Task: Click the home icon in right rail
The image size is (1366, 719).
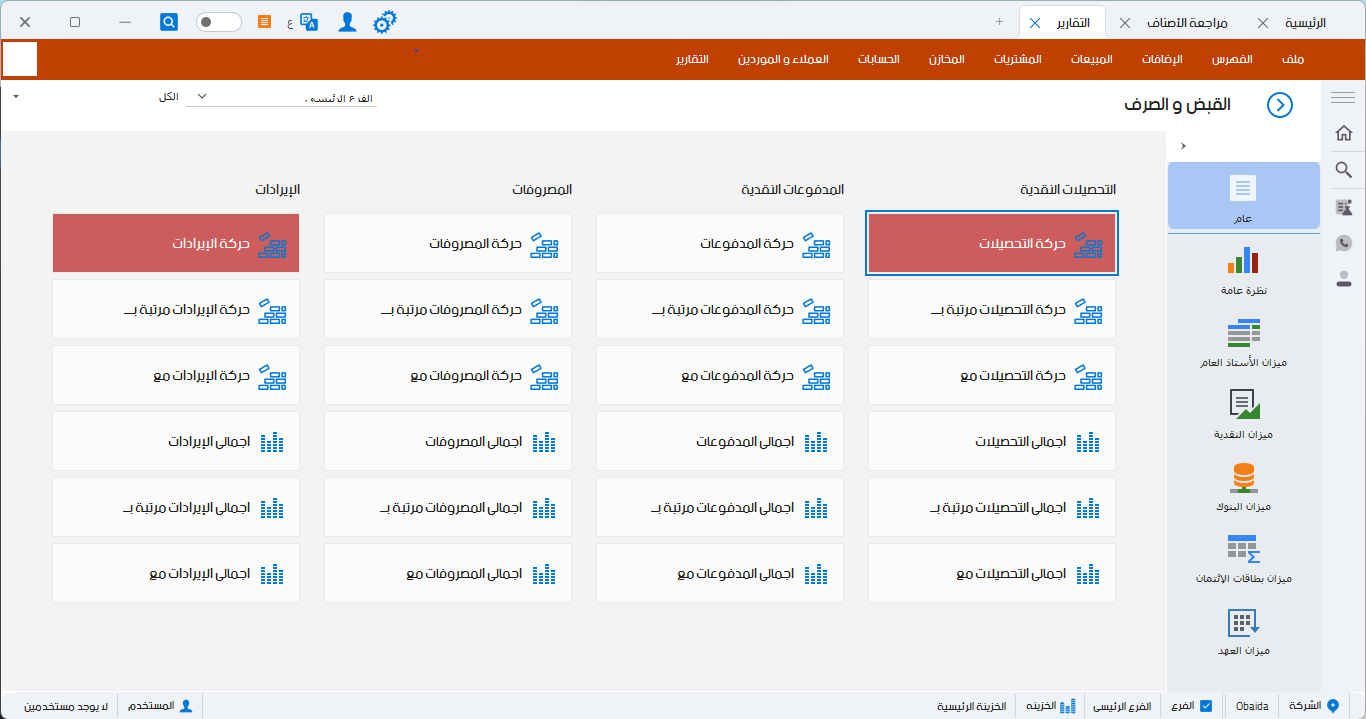Action: click(1344, 133)
